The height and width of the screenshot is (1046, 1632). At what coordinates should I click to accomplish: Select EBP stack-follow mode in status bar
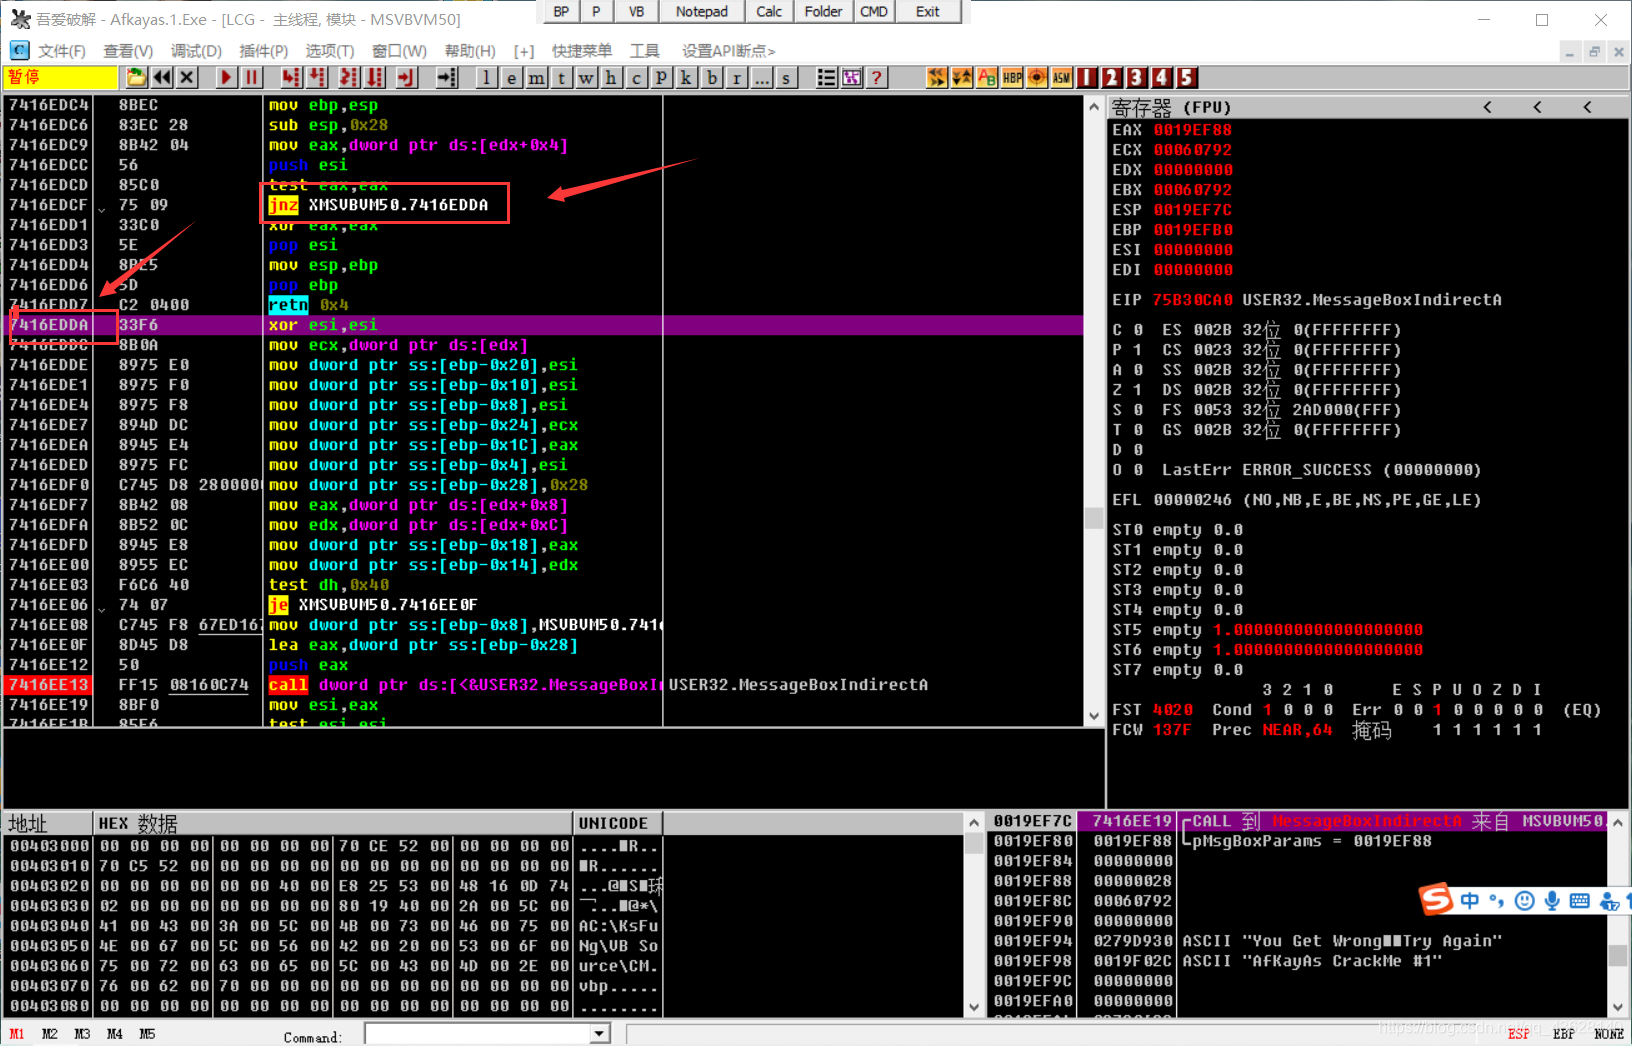point(1563,1034)
